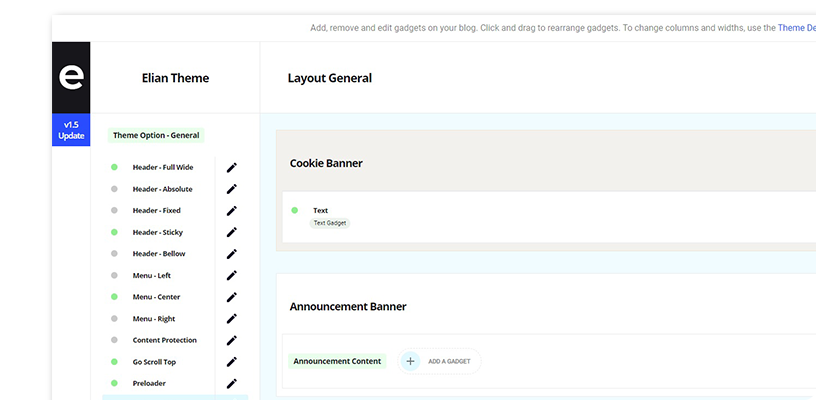This screenshot has height=400, width=816.
Task: Toggle Content Protection status dot
Action: [114, 340]
